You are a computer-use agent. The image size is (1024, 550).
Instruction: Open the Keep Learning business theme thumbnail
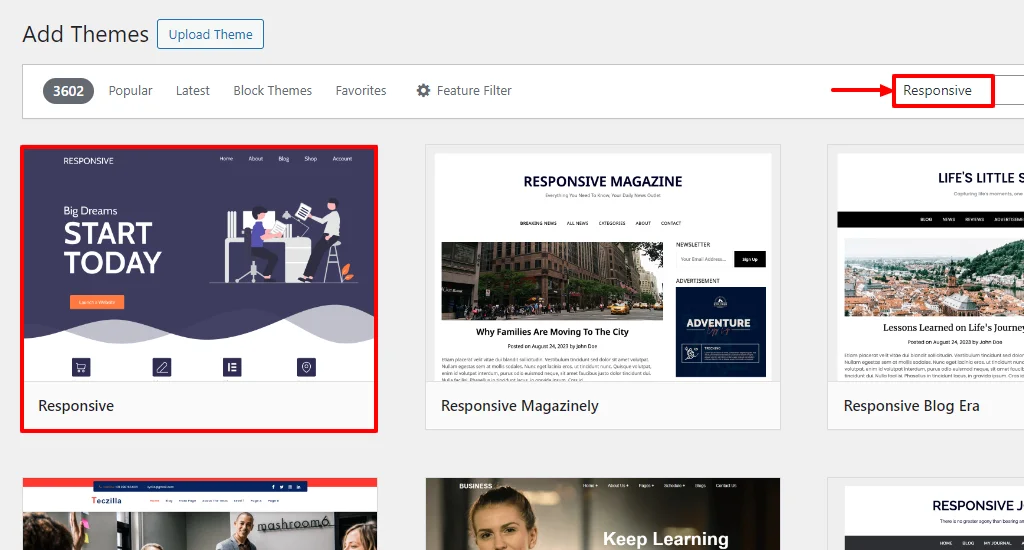coord(603,514)
